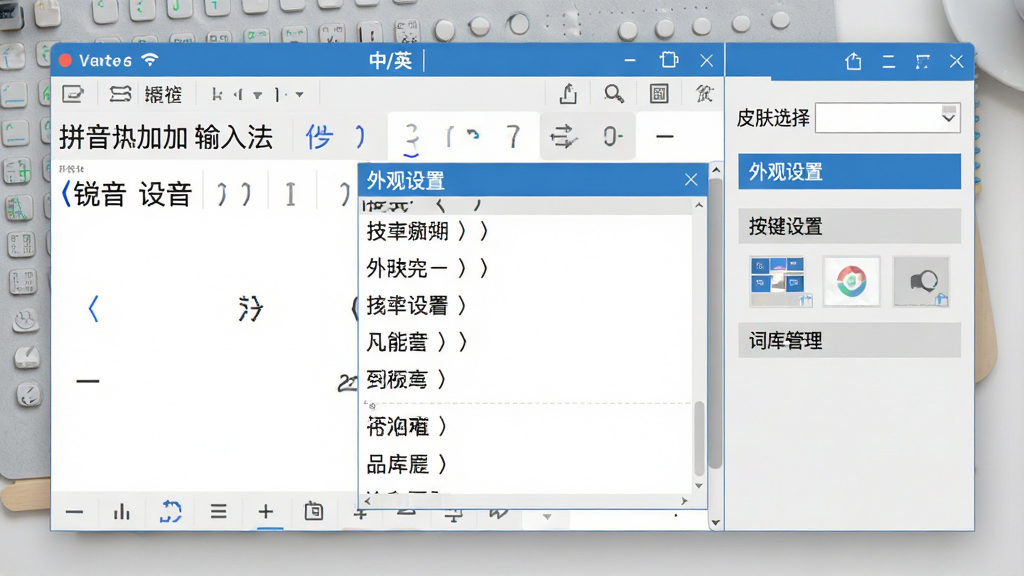Click the Wi-Fi icon in title bar
Viewport: 1024px width, 576px height.
point(150,60)
